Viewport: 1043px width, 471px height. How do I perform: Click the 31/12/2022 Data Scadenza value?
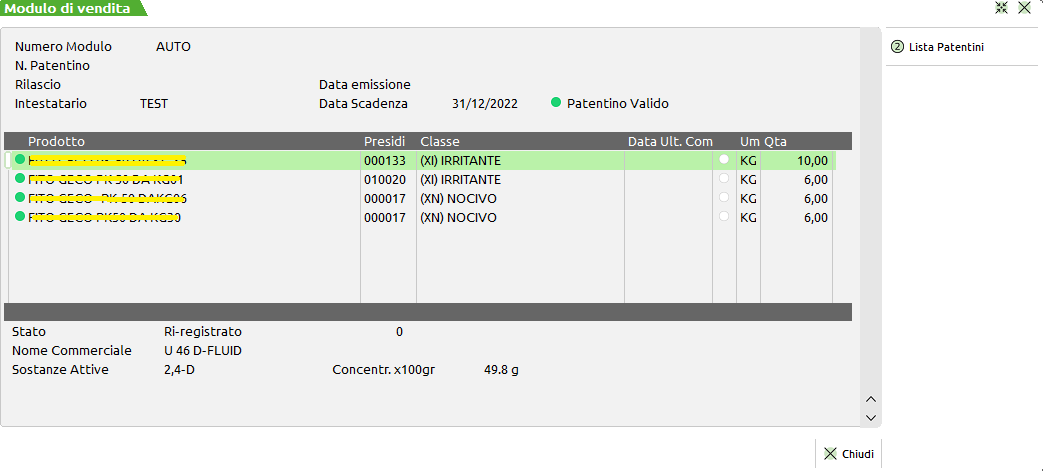485,103
